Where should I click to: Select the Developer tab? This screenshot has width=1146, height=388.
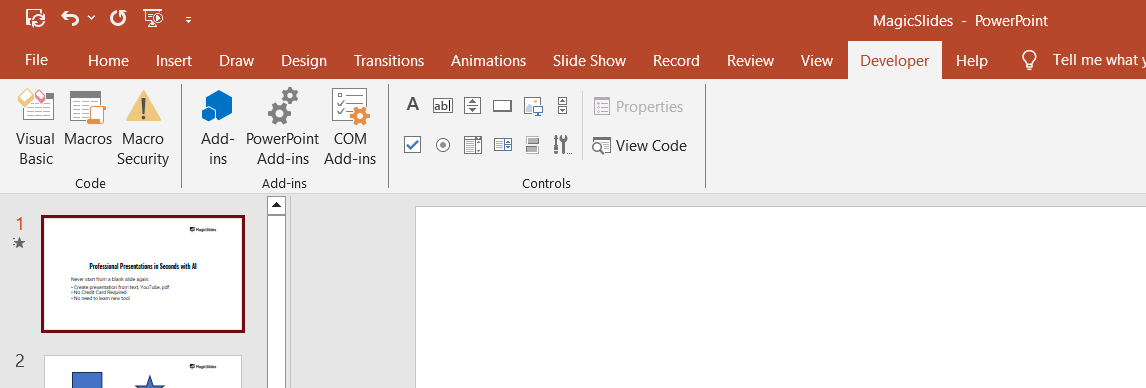click(895, 61)
